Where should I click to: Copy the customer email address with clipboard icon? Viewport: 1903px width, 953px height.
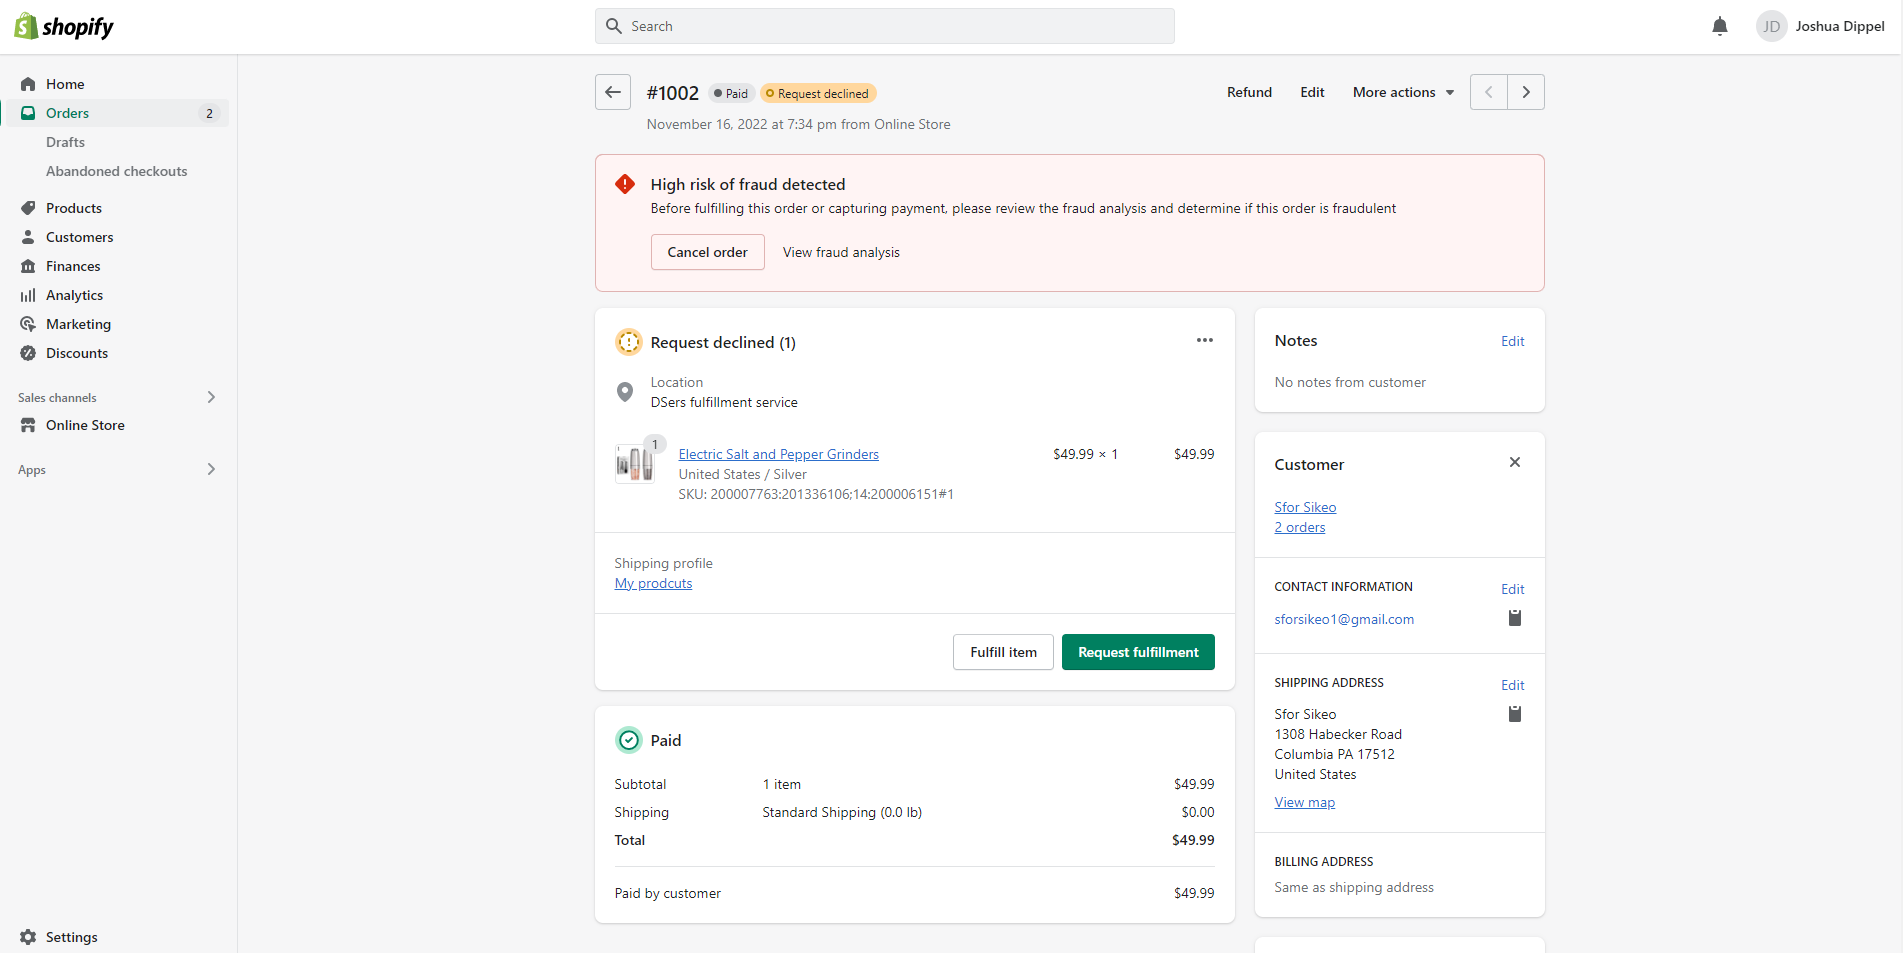tap(1514, 618)
